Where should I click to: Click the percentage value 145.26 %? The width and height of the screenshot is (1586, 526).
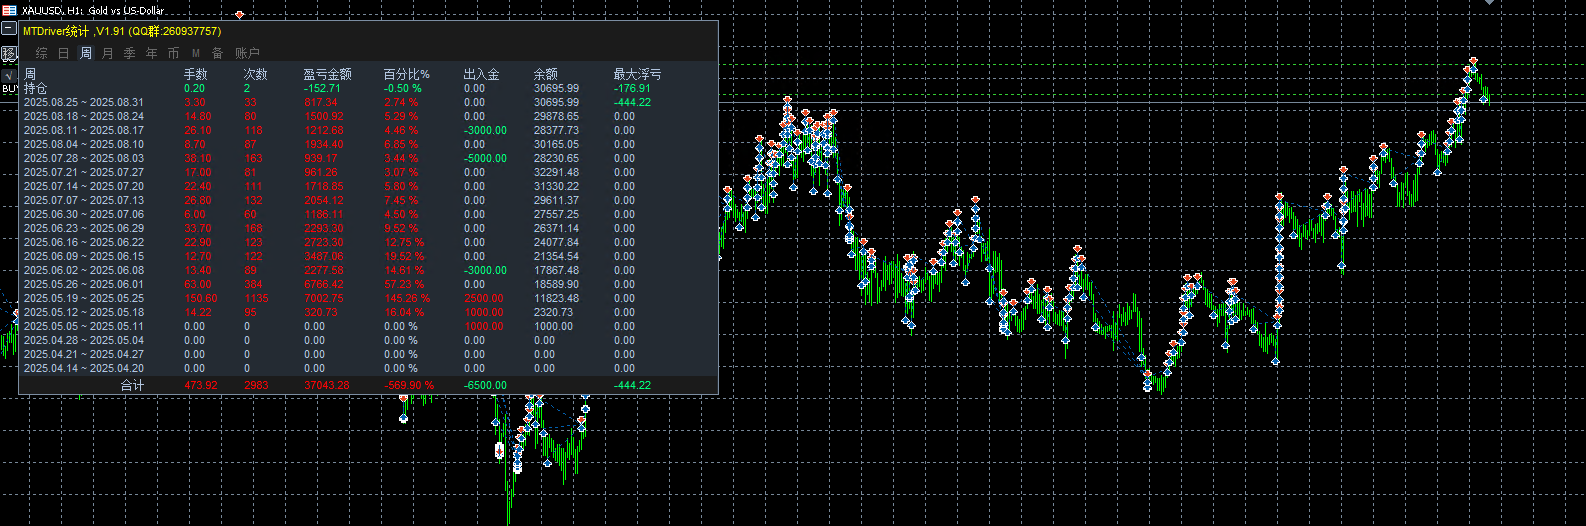407,298
